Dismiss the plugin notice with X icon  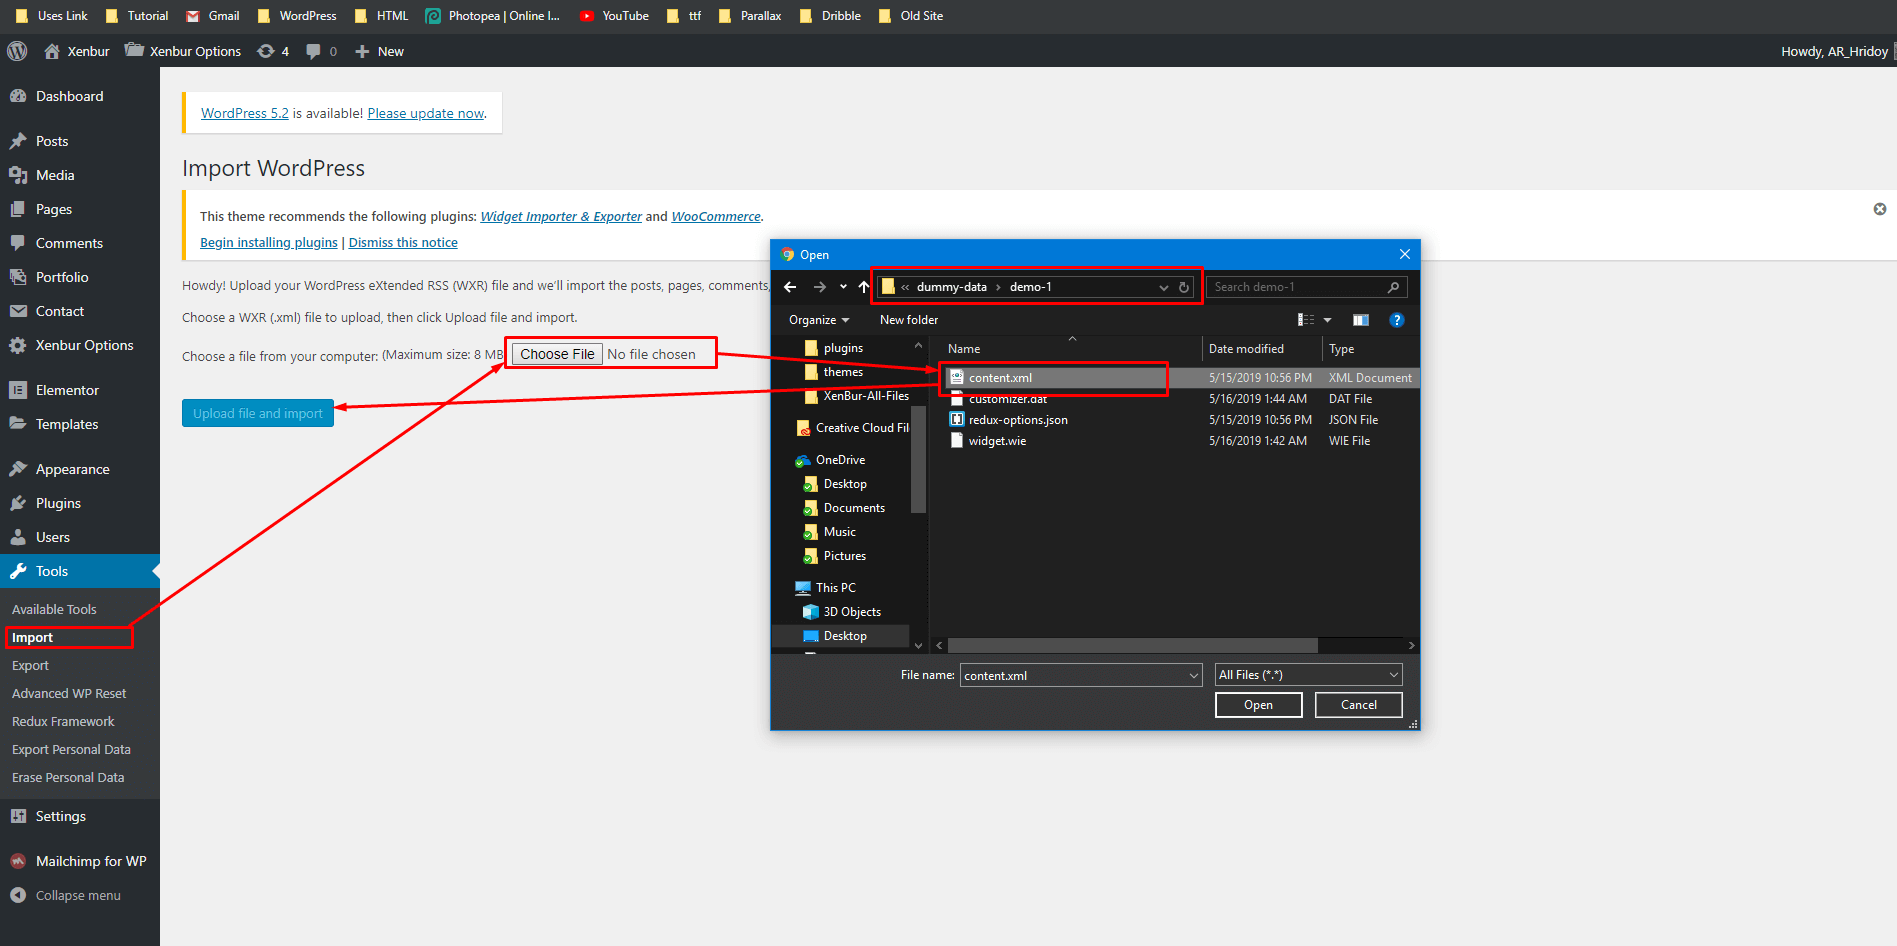[x=1879, y=209]
